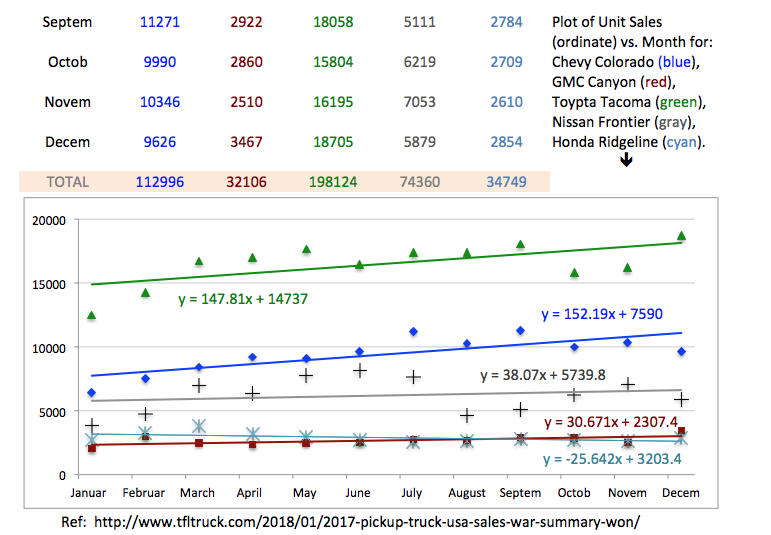Click the green Tacoma trendline

tap(386, 264)
